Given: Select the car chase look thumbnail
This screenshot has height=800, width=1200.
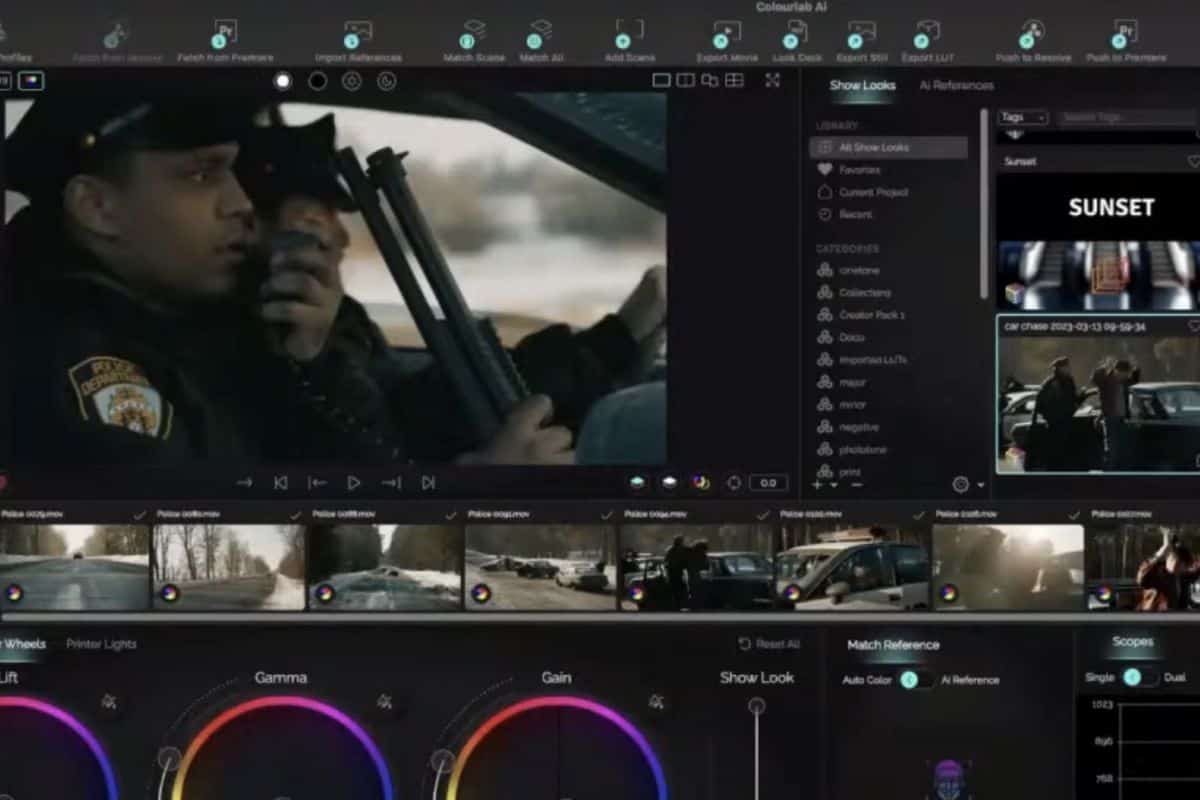Looking at the screenshot, I should click(1098, 404).
